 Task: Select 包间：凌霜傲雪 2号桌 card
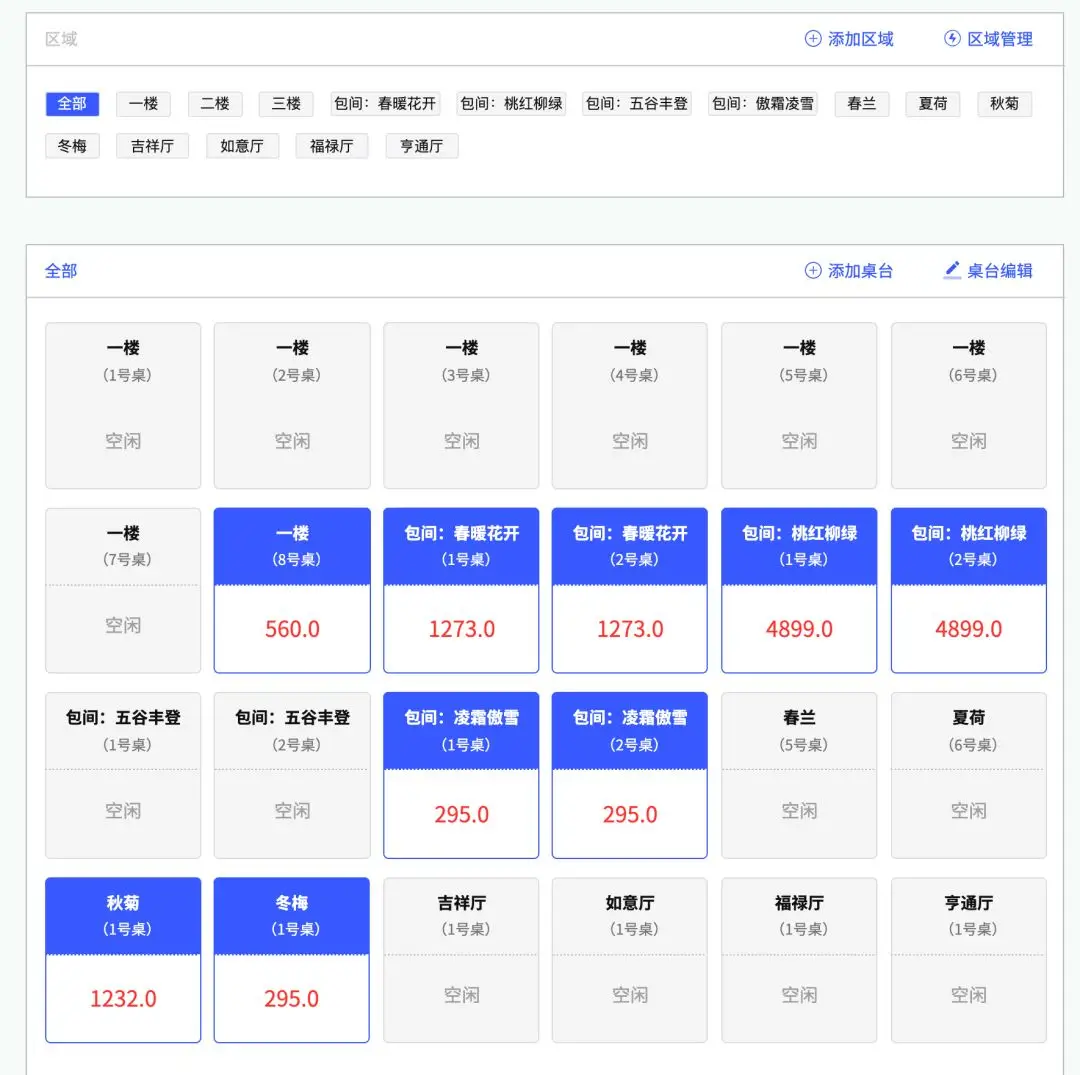tap(630, 775)
